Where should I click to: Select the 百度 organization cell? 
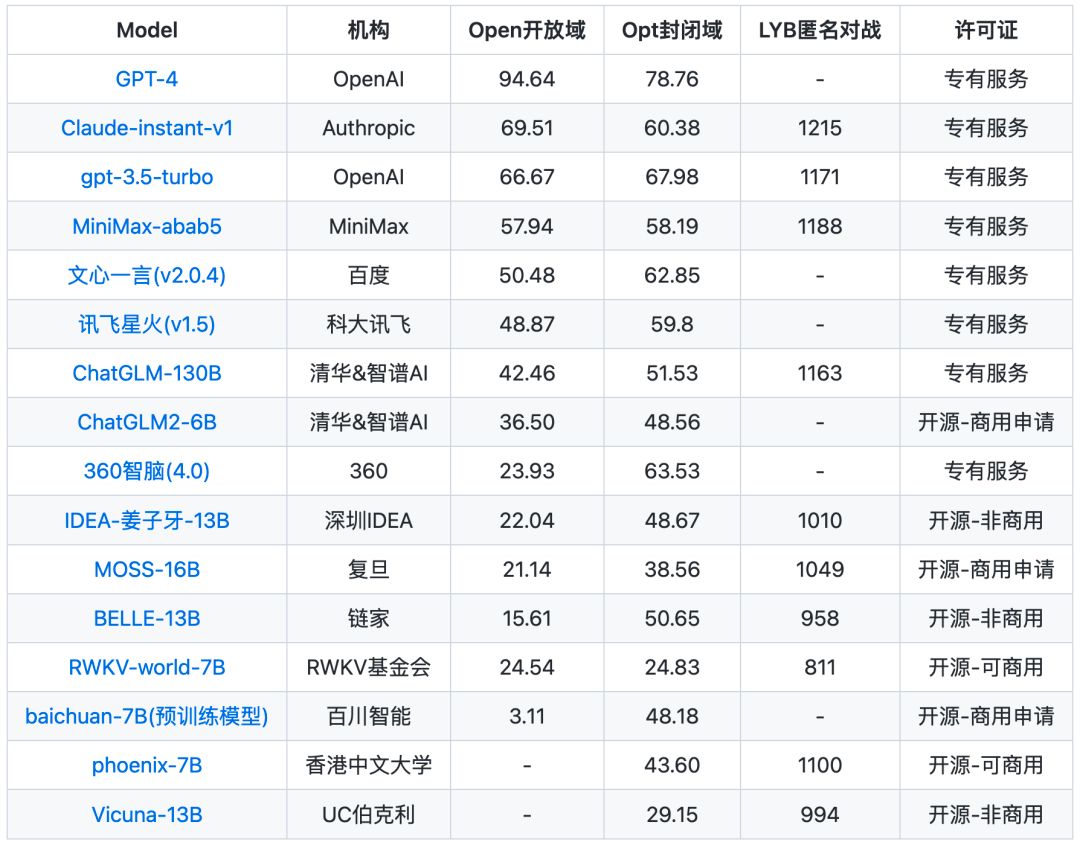pyautogui.click(x=368, y=276)
